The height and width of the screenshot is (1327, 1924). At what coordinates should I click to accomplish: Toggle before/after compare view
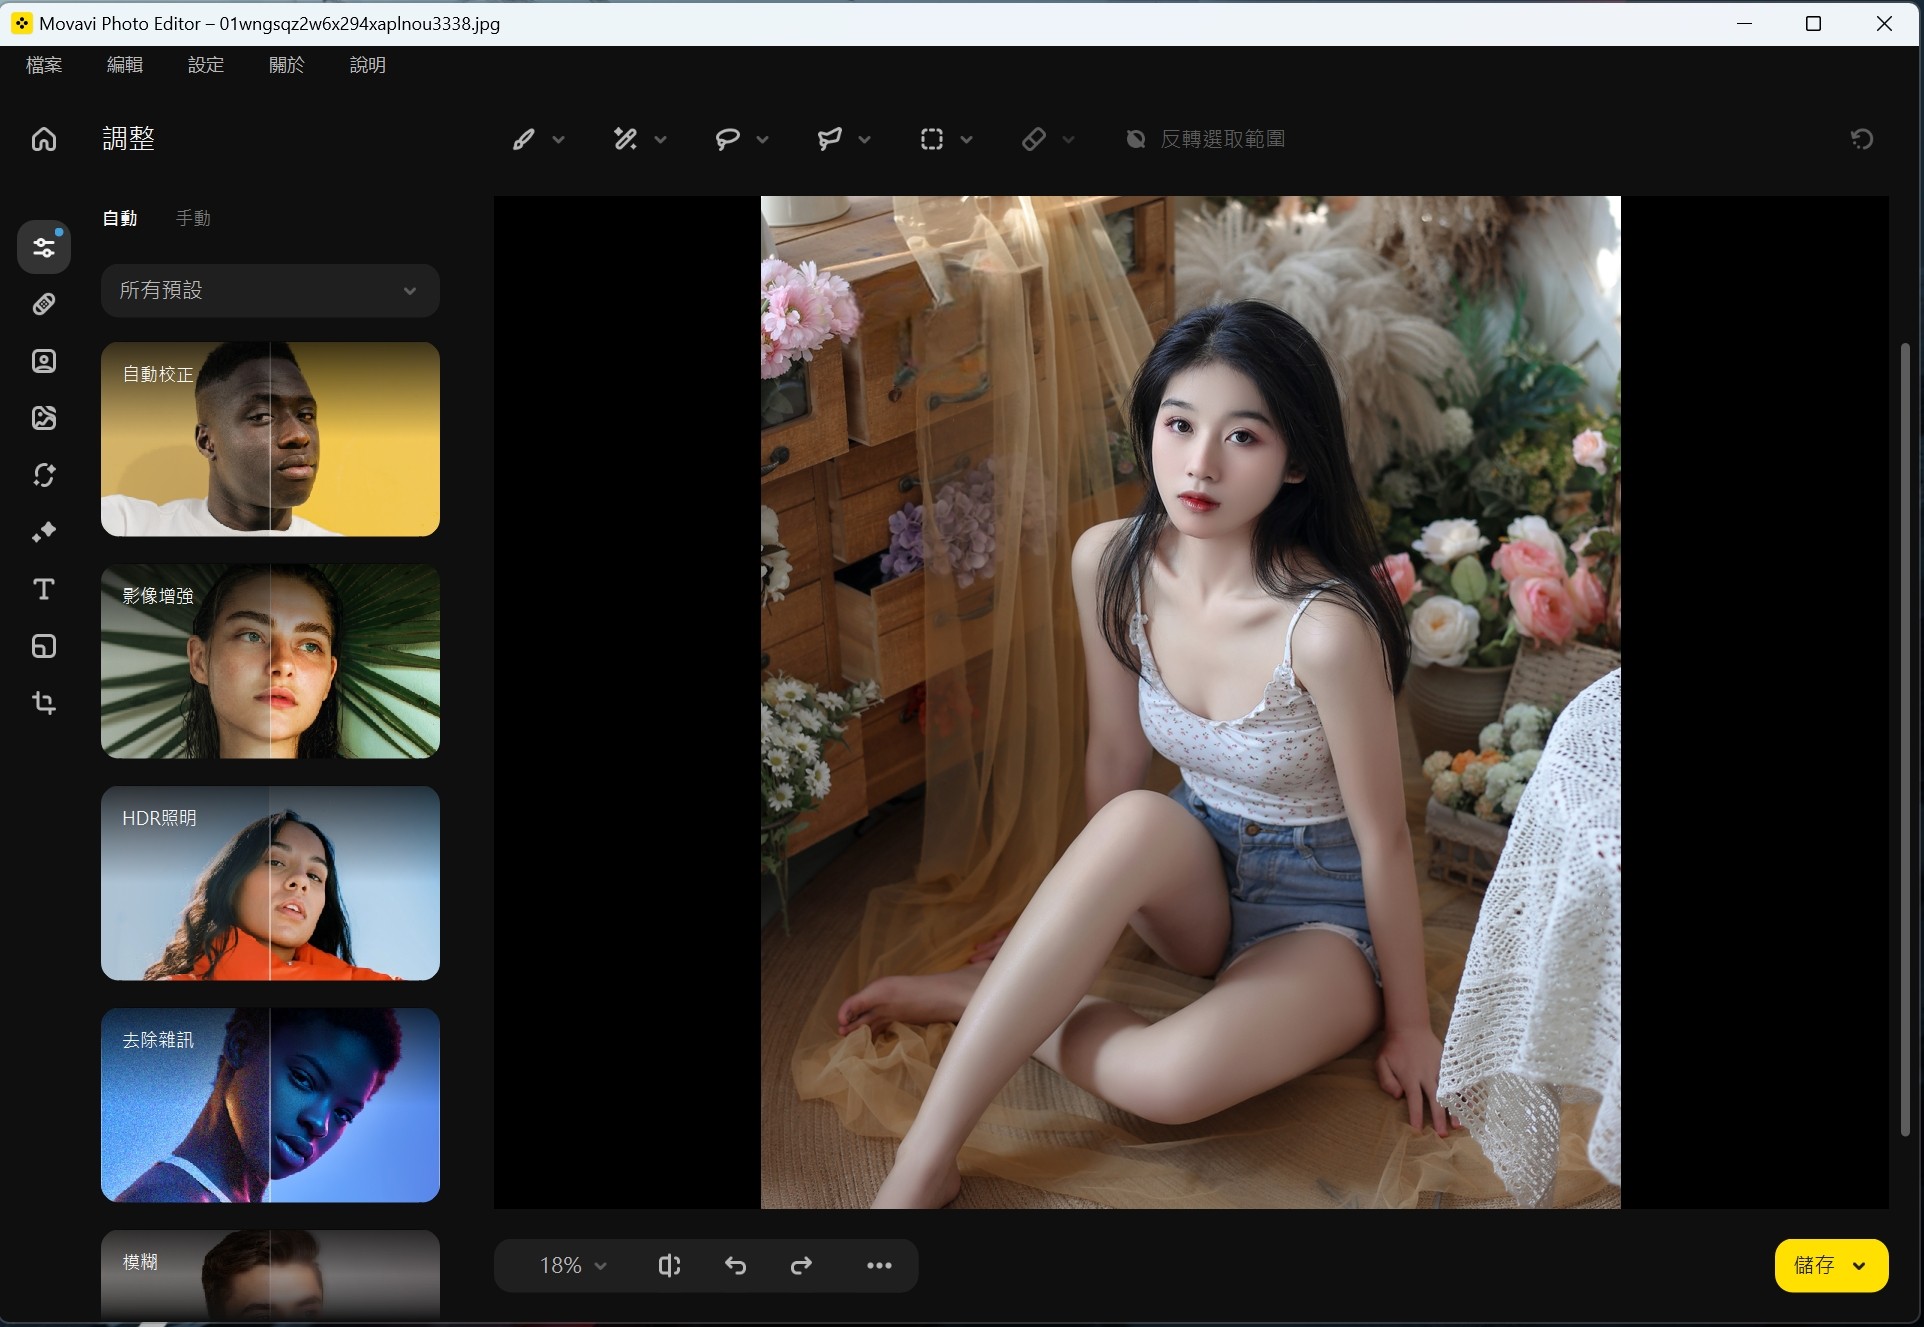click(x=669, y=1266)
